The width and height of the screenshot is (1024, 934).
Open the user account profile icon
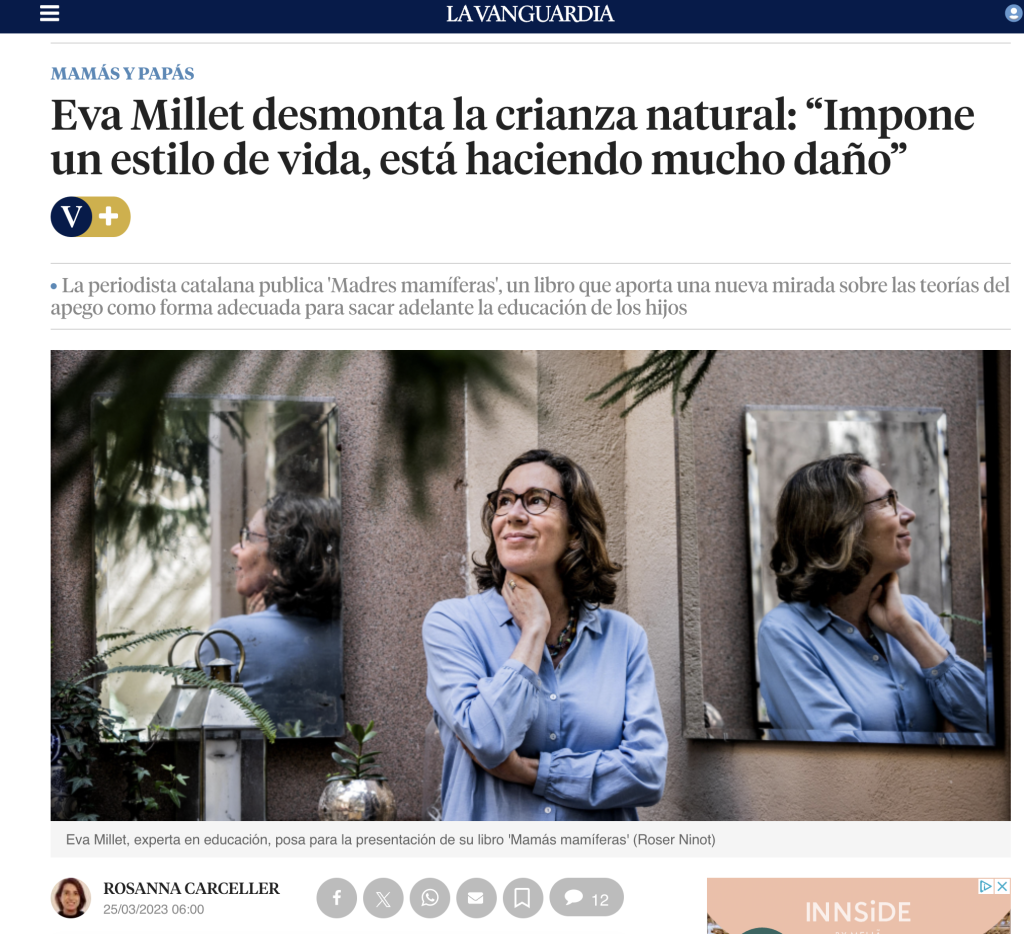click(1014, 13)
